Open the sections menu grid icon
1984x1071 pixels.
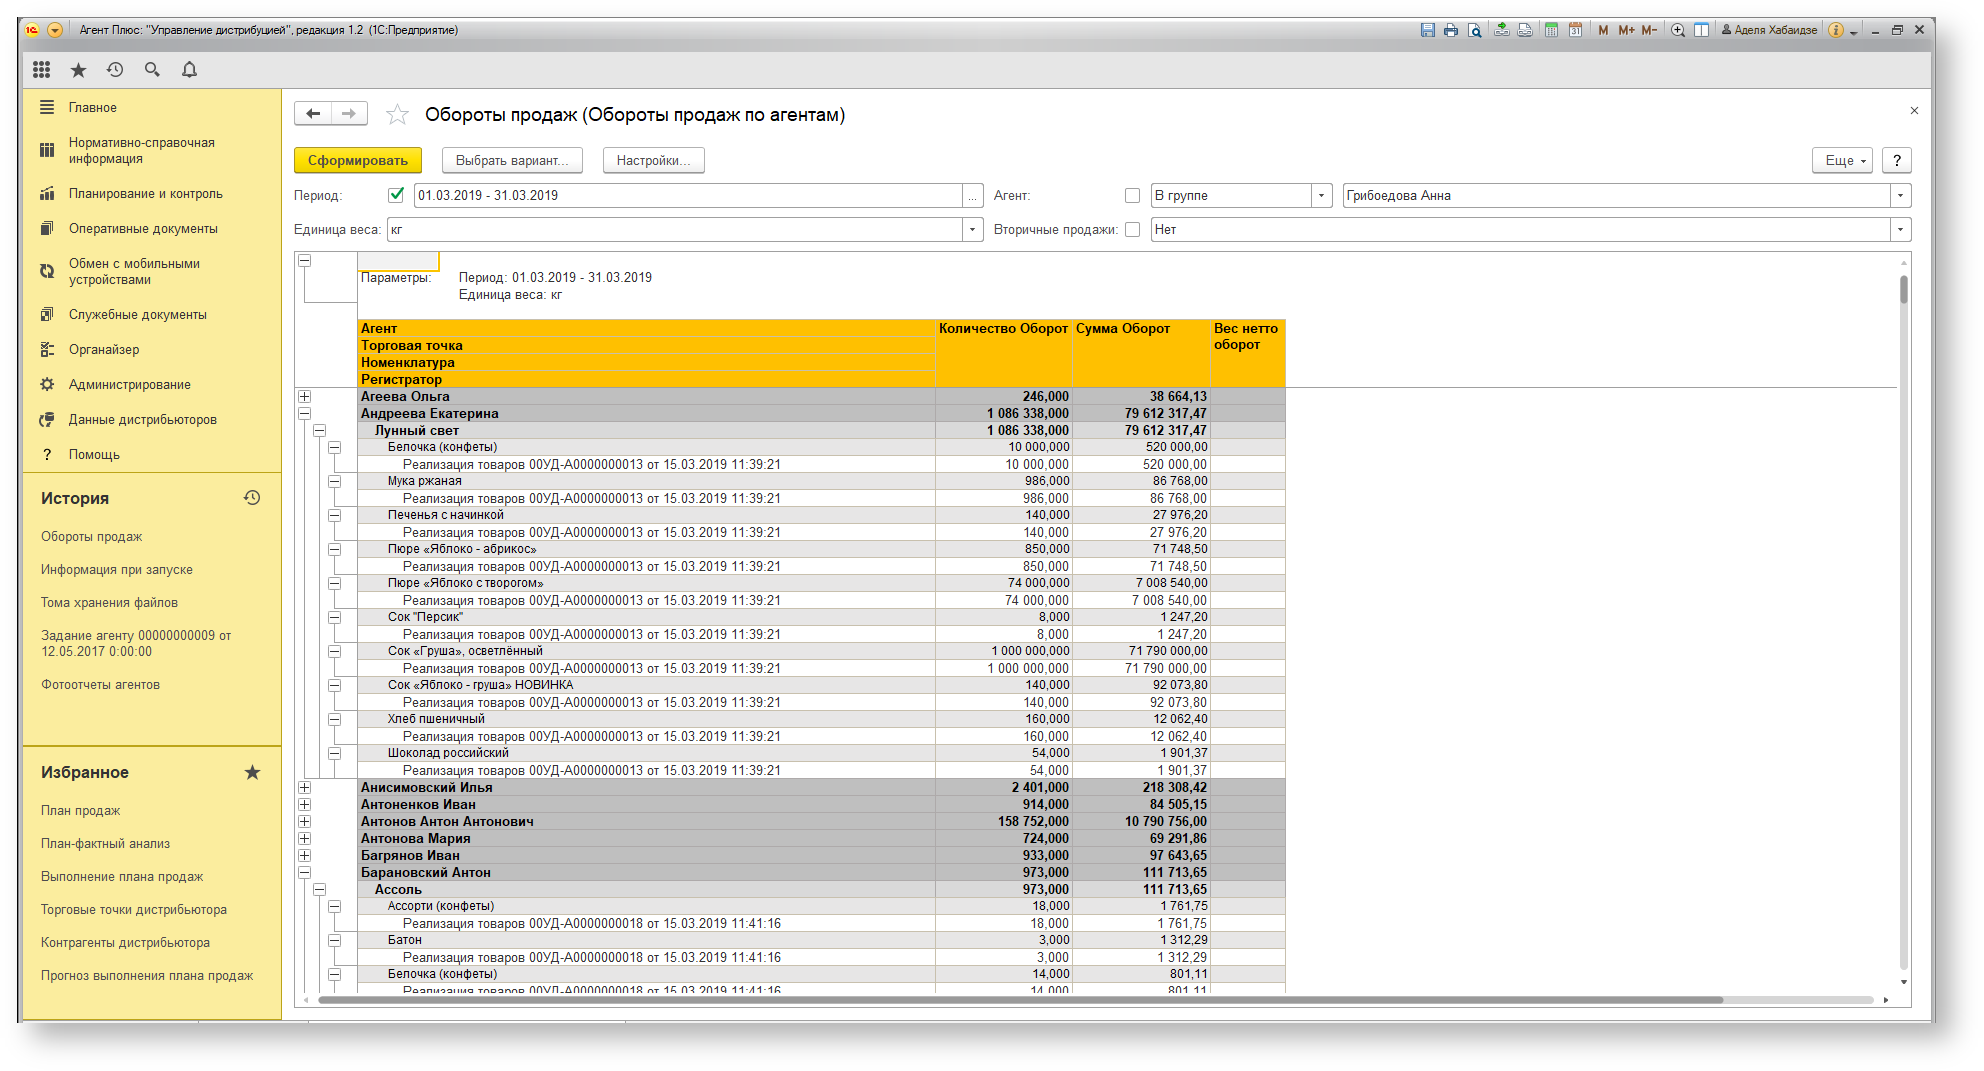pos(41,69)
